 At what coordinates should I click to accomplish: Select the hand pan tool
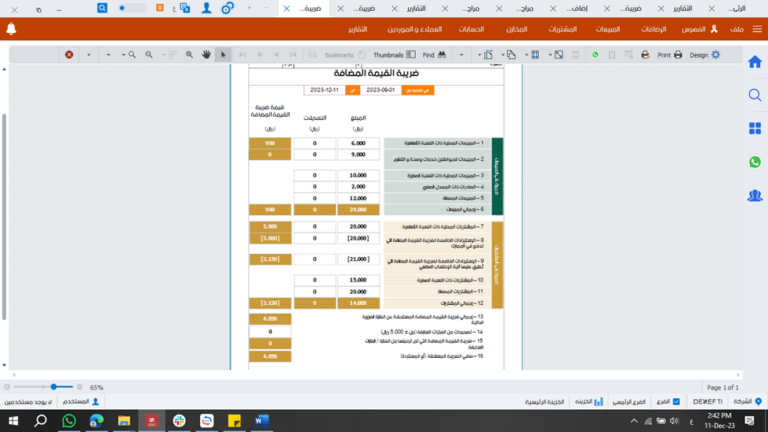205,54
